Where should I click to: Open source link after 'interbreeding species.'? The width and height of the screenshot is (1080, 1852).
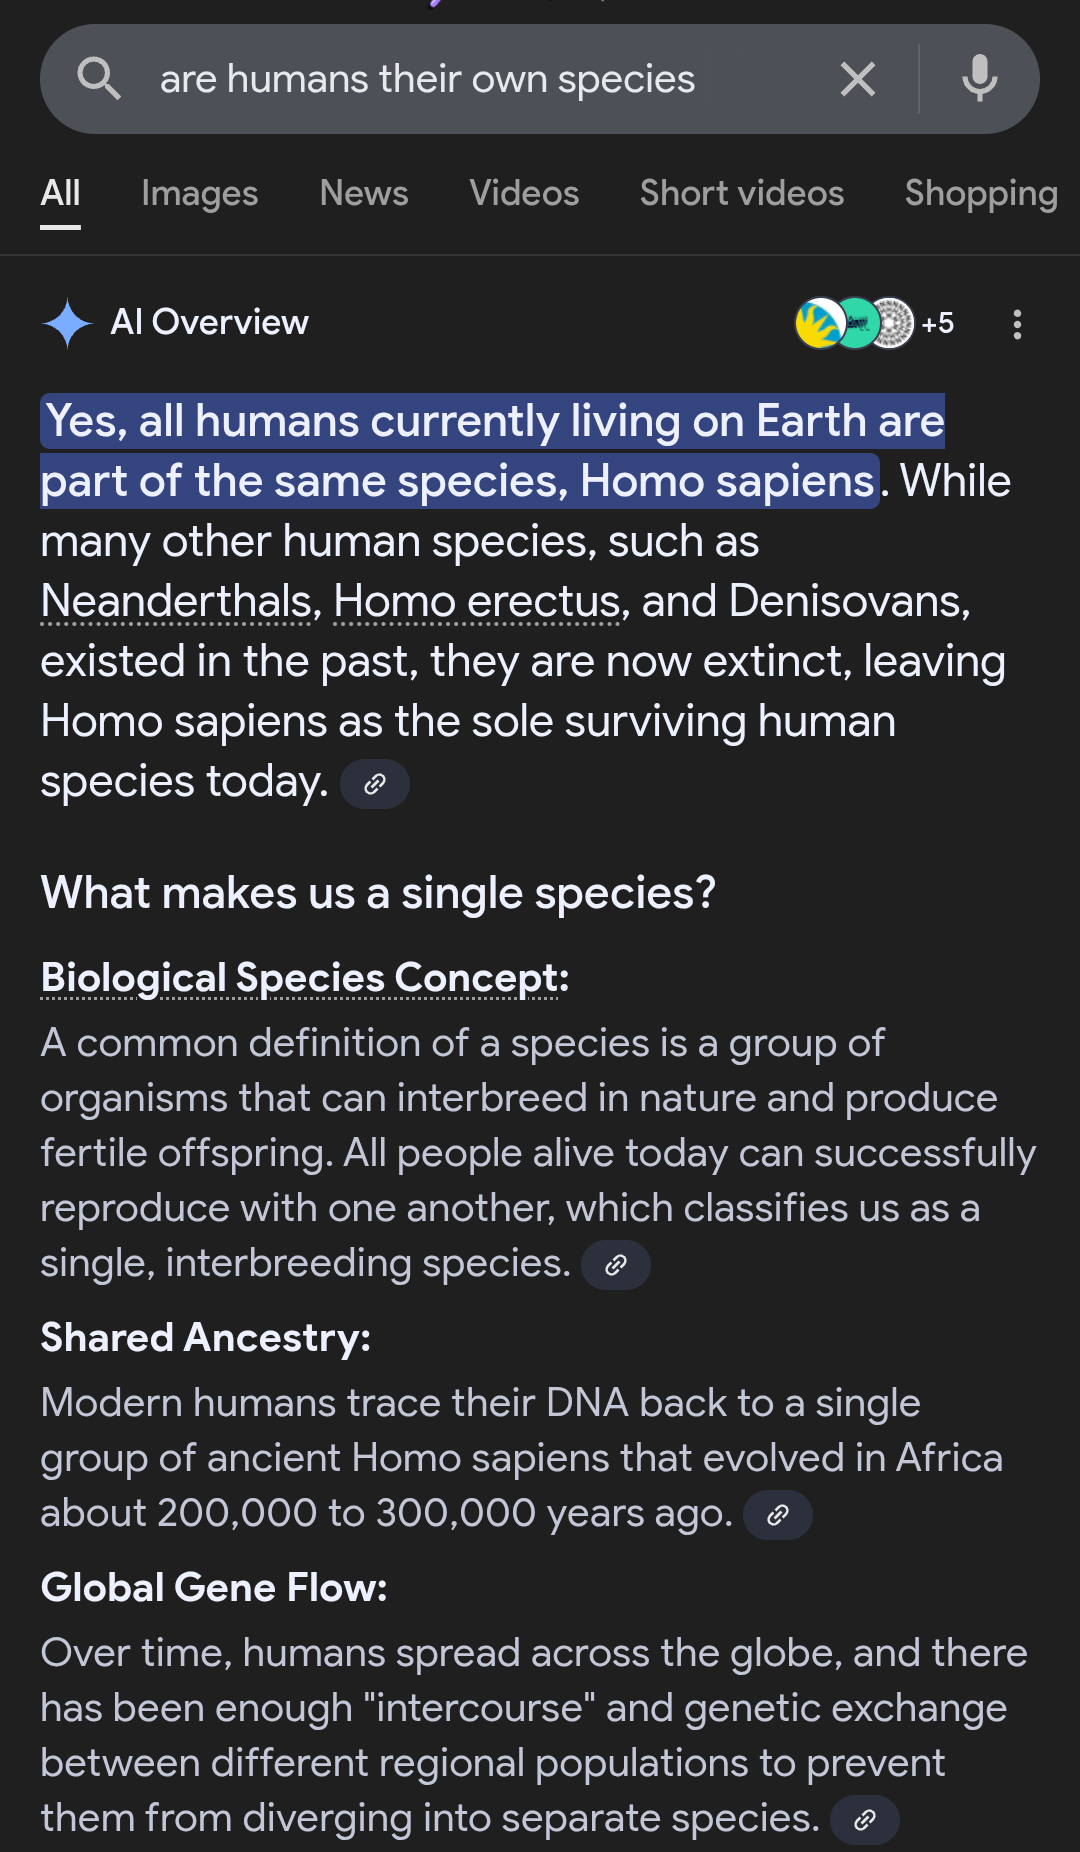(x=616, y=1265)
